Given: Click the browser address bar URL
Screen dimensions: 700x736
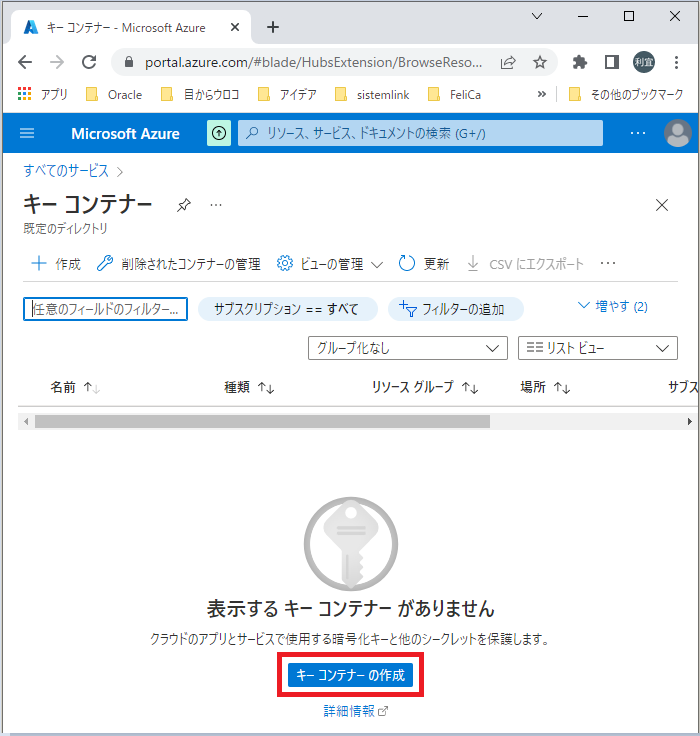Looking at the screenshot, I should tap(313, 62).
